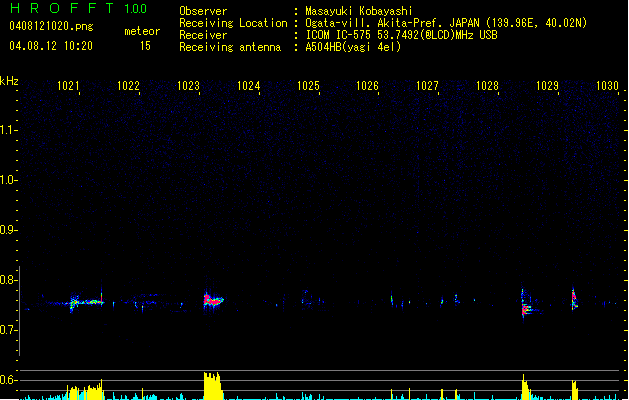Click the 1030 time axis label

tap(607, 86)
